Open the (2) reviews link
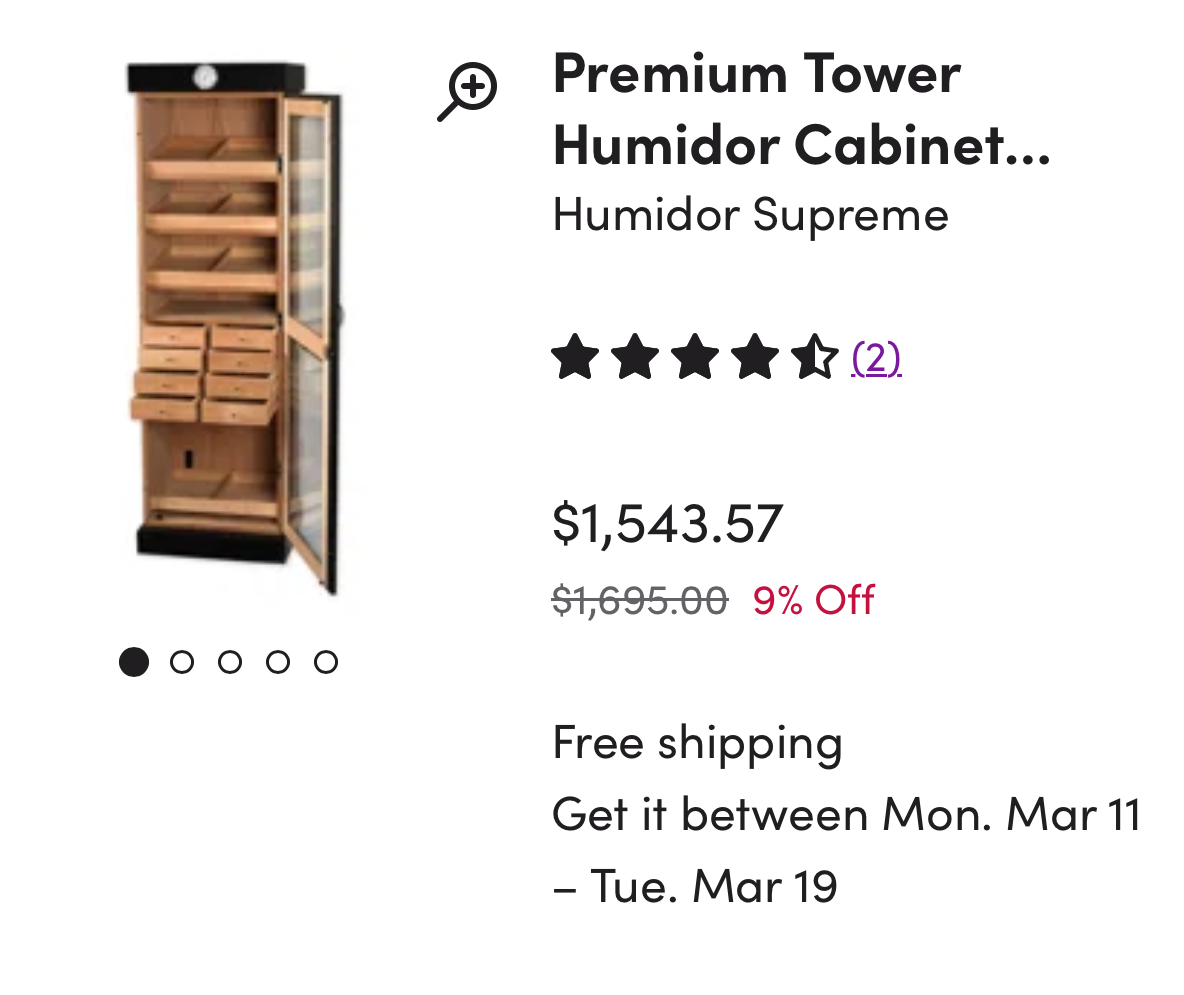This screenshot has width=1184, height=995. (x=876, y=358)
